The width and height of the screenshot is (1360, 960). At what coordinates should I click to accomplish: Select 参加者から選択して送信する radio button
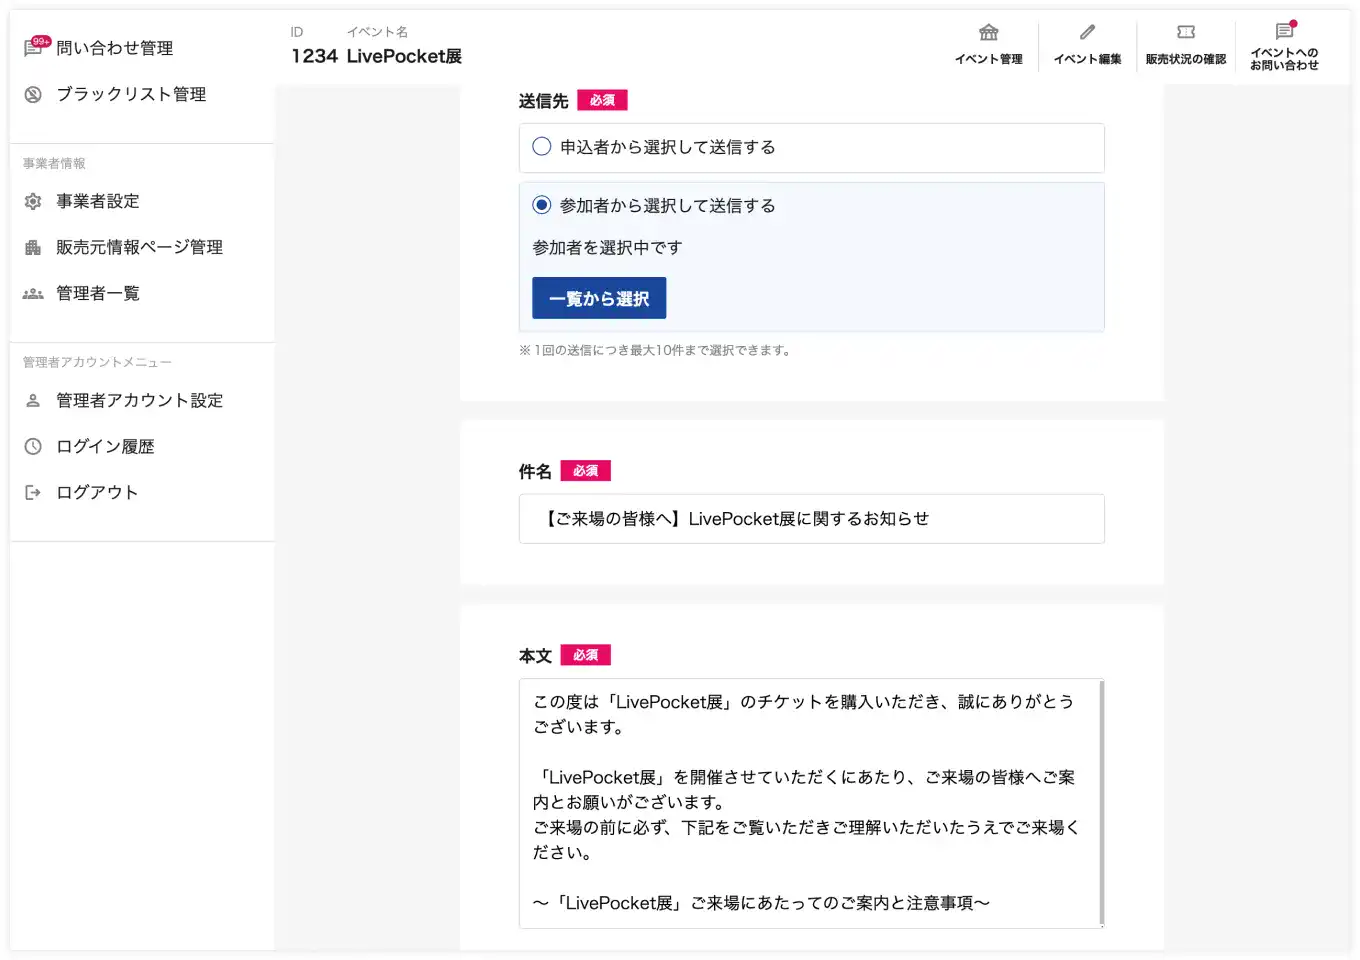pyautogui.click(x=542, y=205)
